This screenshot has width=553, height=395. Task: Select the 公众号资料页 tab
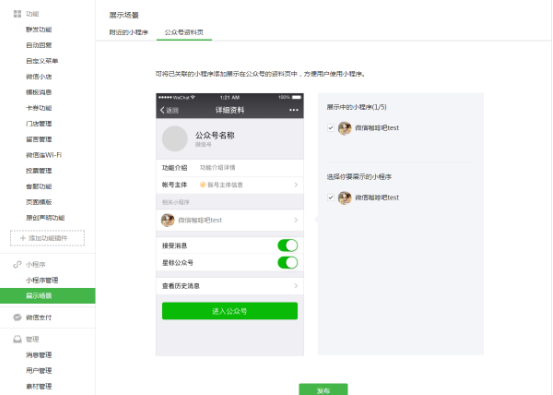coord(184,32)
